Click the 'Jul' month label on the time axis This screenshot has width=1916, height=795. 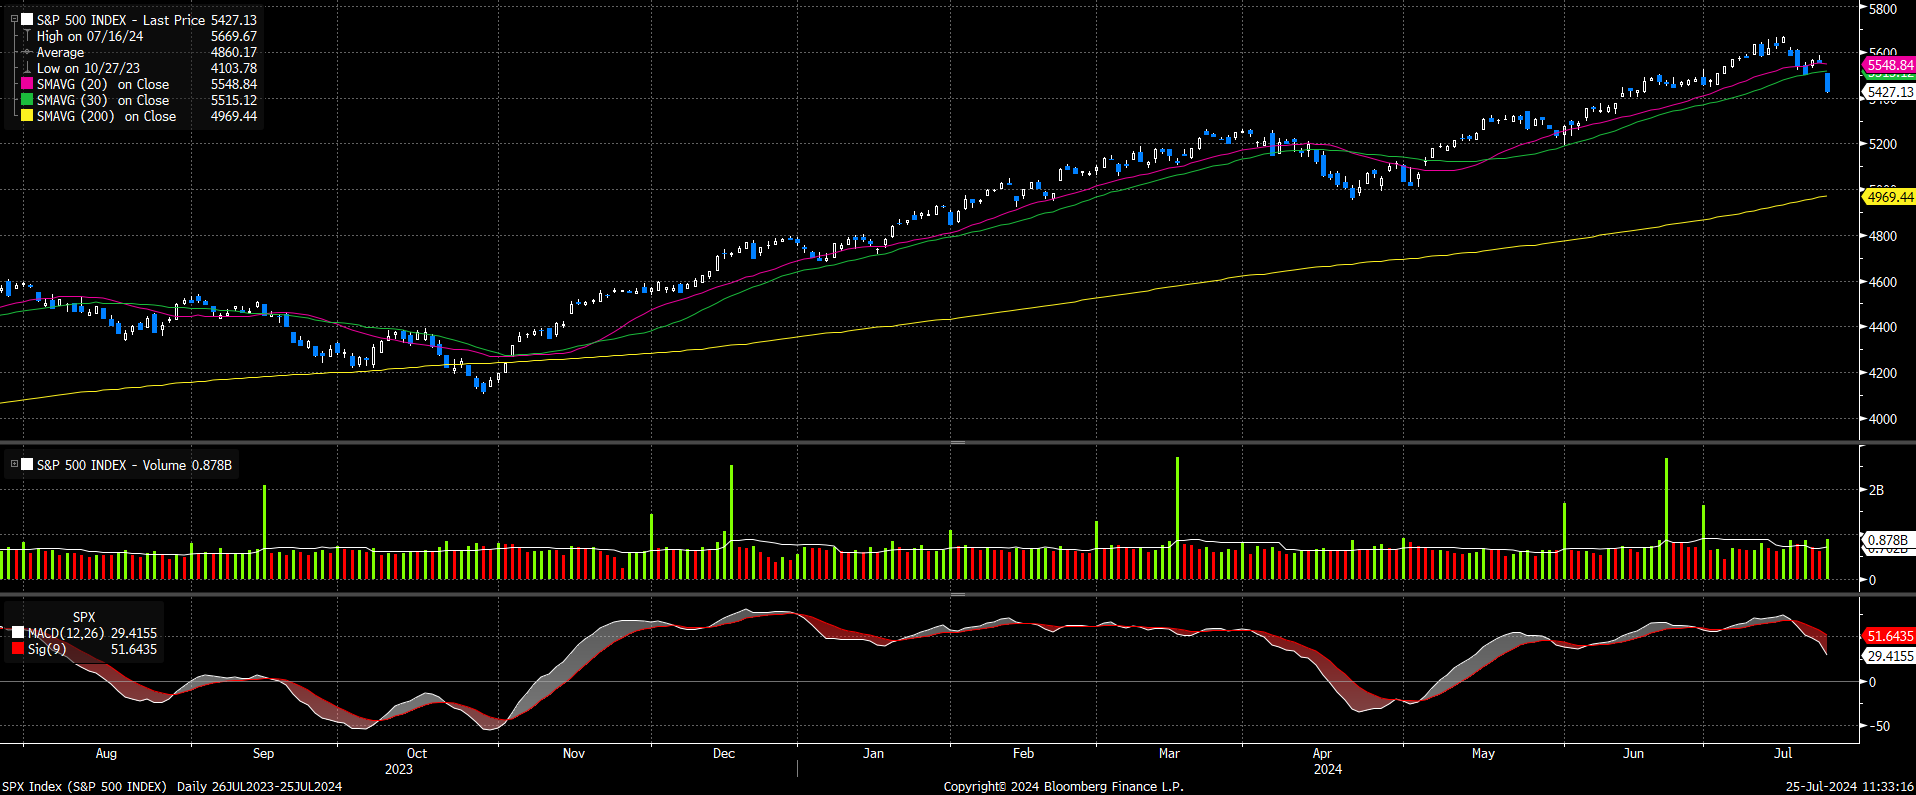[x=1783, y=753]
